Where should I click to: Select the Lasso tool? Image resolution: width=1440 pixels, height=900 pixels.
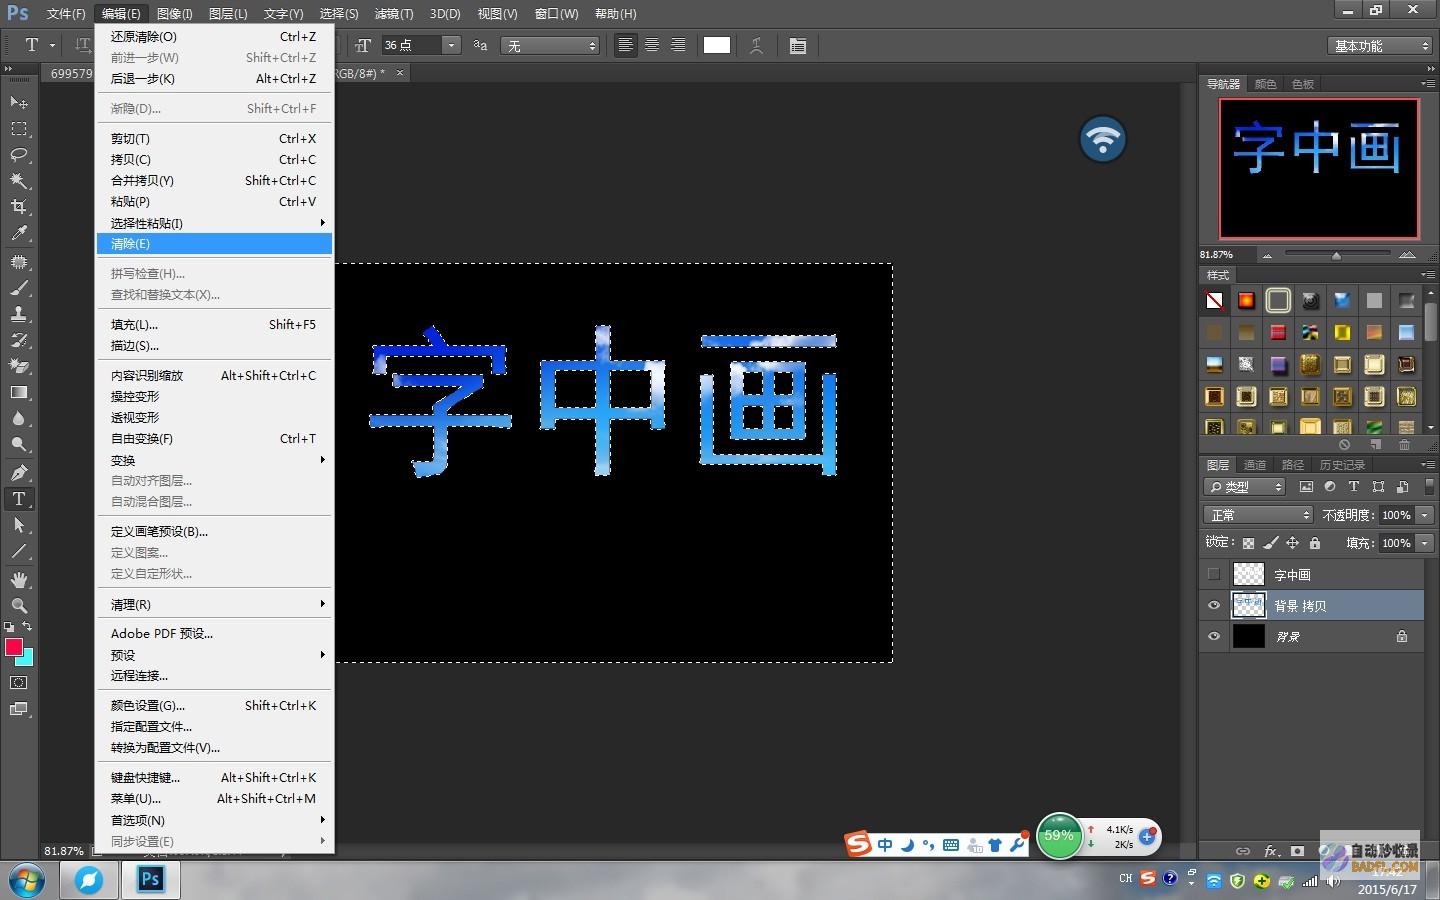(19, 154)
